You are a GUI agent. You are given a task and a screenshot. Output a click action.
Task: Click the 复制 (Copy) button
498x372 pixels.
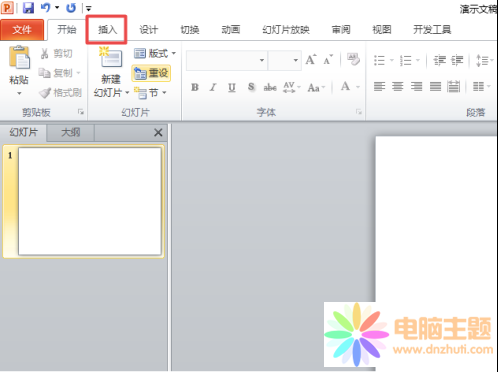click(x=55, y=73)
